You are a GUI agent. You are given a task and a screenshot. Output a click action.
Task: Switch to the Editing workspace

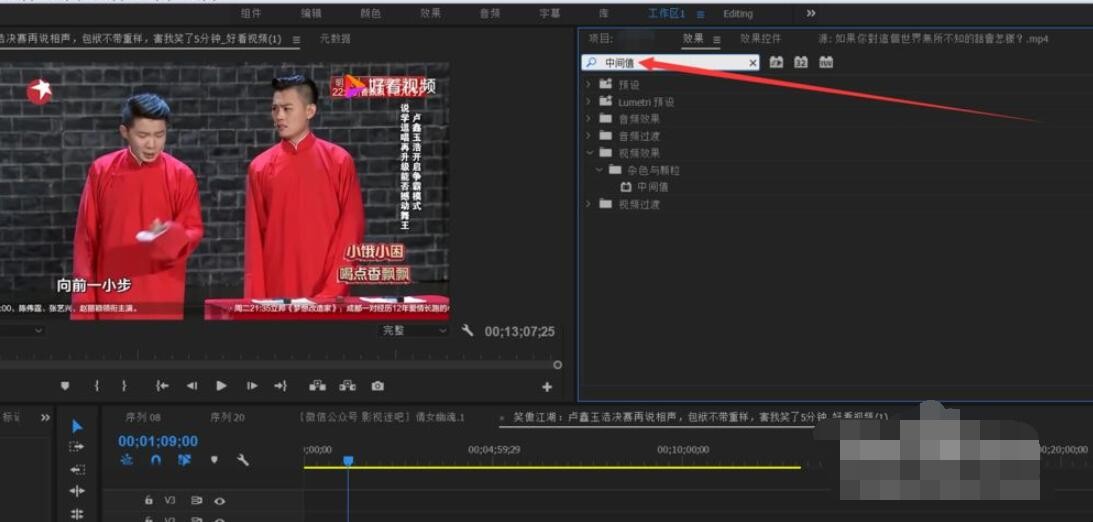[x=737, y=13]
